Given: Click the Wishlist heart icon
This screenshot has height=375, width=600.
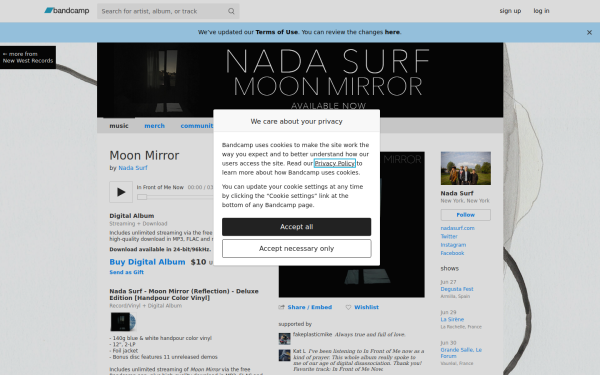Looking at the screenshot, I should point(348,307).
